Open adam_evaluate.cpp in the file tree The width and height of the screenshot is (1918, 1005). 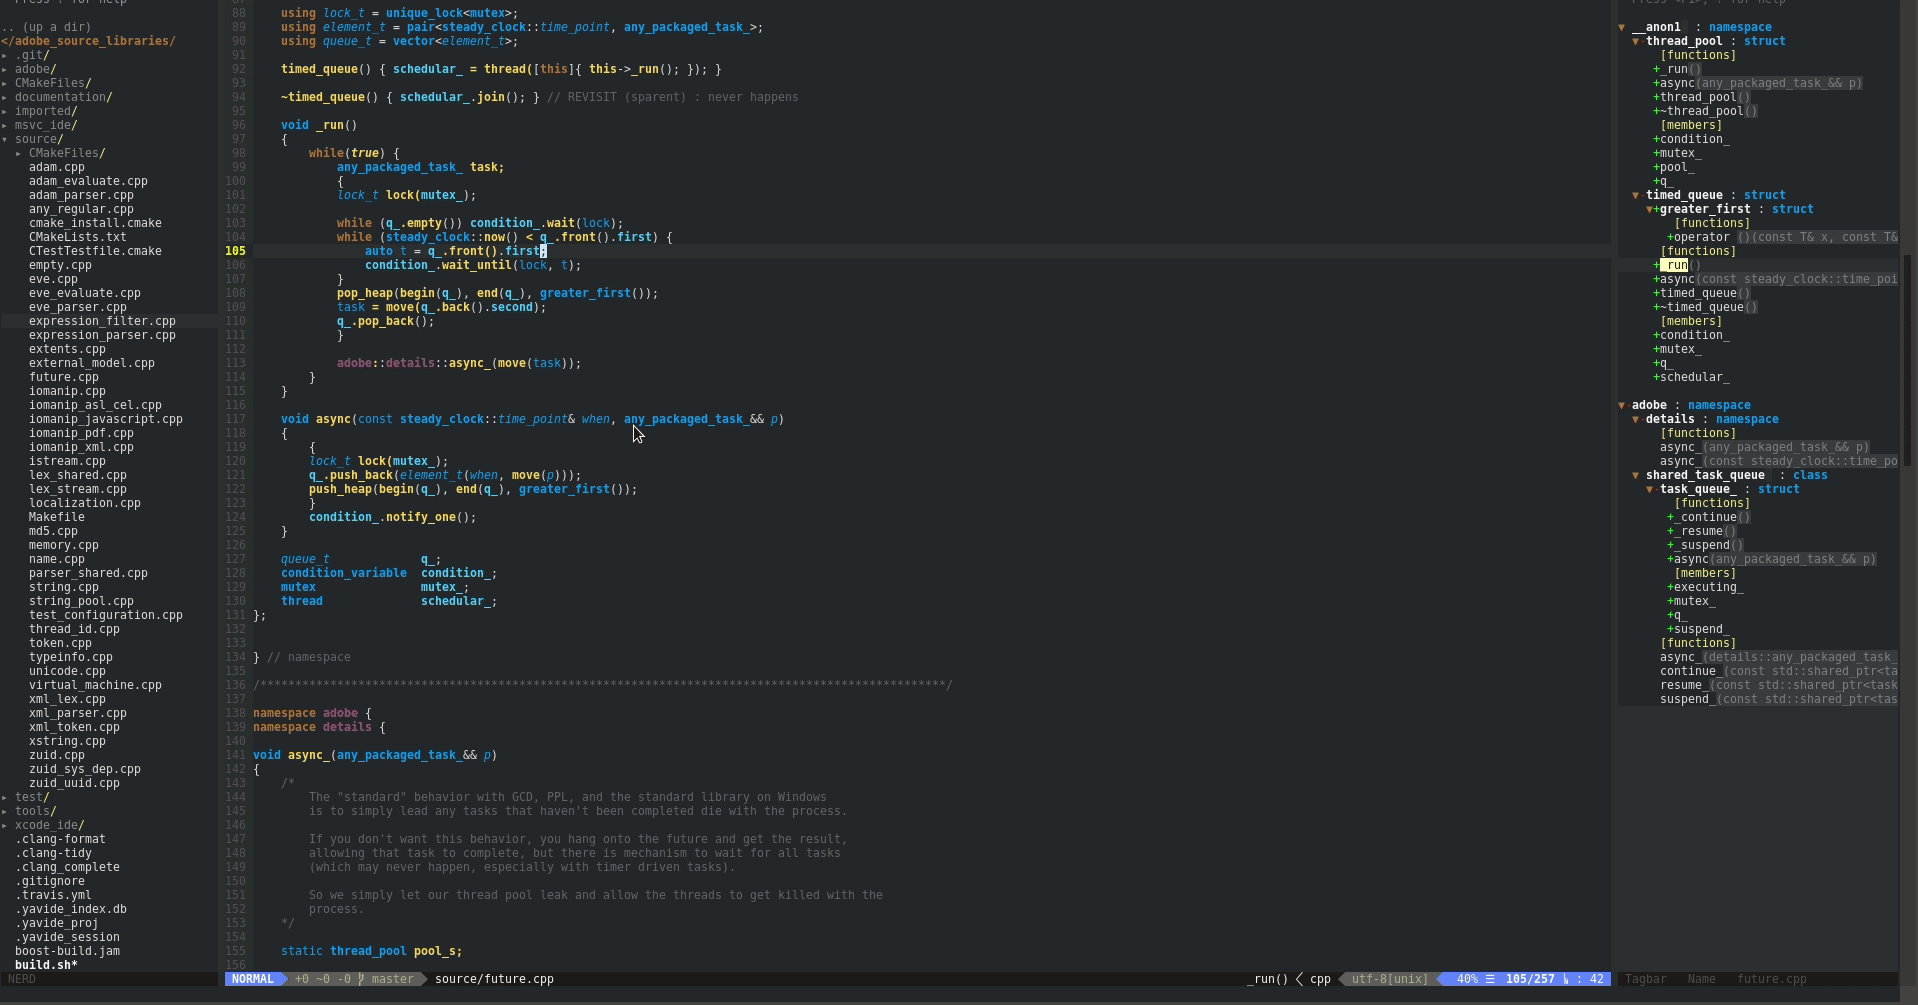(x=88, y=181)
